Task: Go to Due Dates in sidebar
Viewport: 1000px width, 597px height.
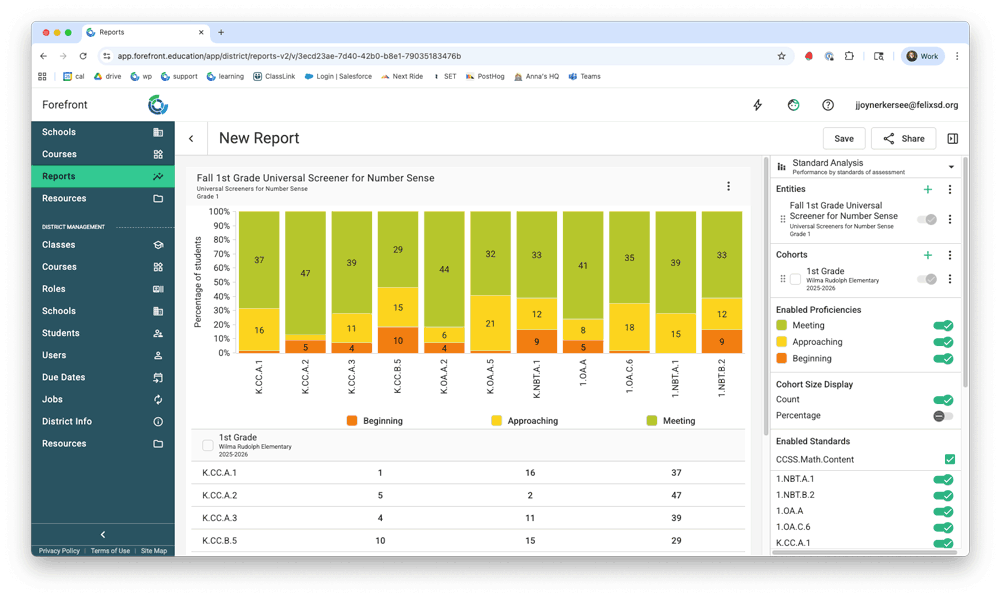Action: tap(63, 377)
